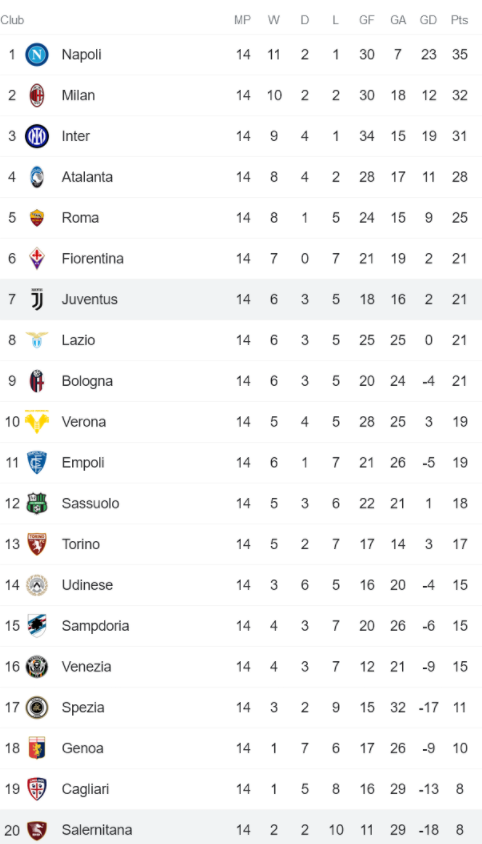482x844 pixels.
Task: Select the Genoa team badge
Action: 37,748
